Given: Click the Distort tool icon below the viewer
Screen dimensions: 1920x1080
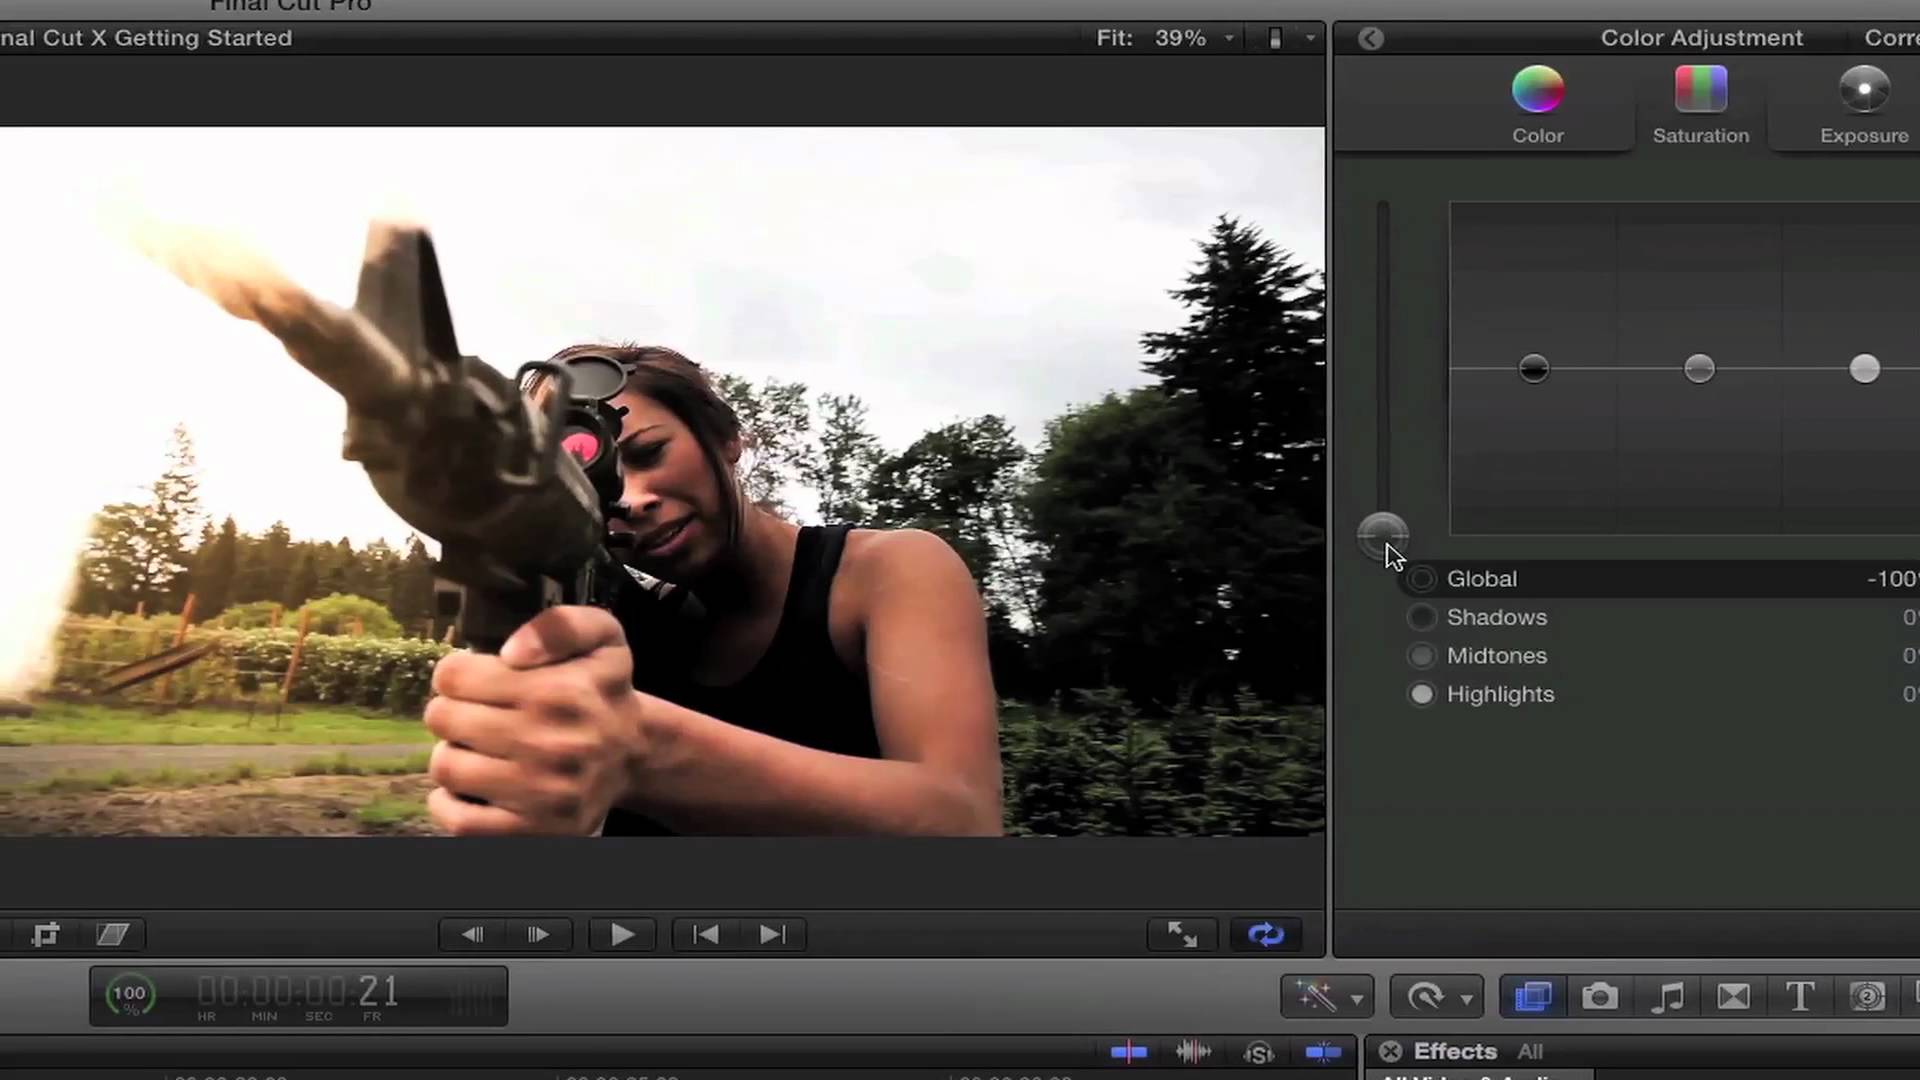Looking at the screenshot, I should coord(113,933).
